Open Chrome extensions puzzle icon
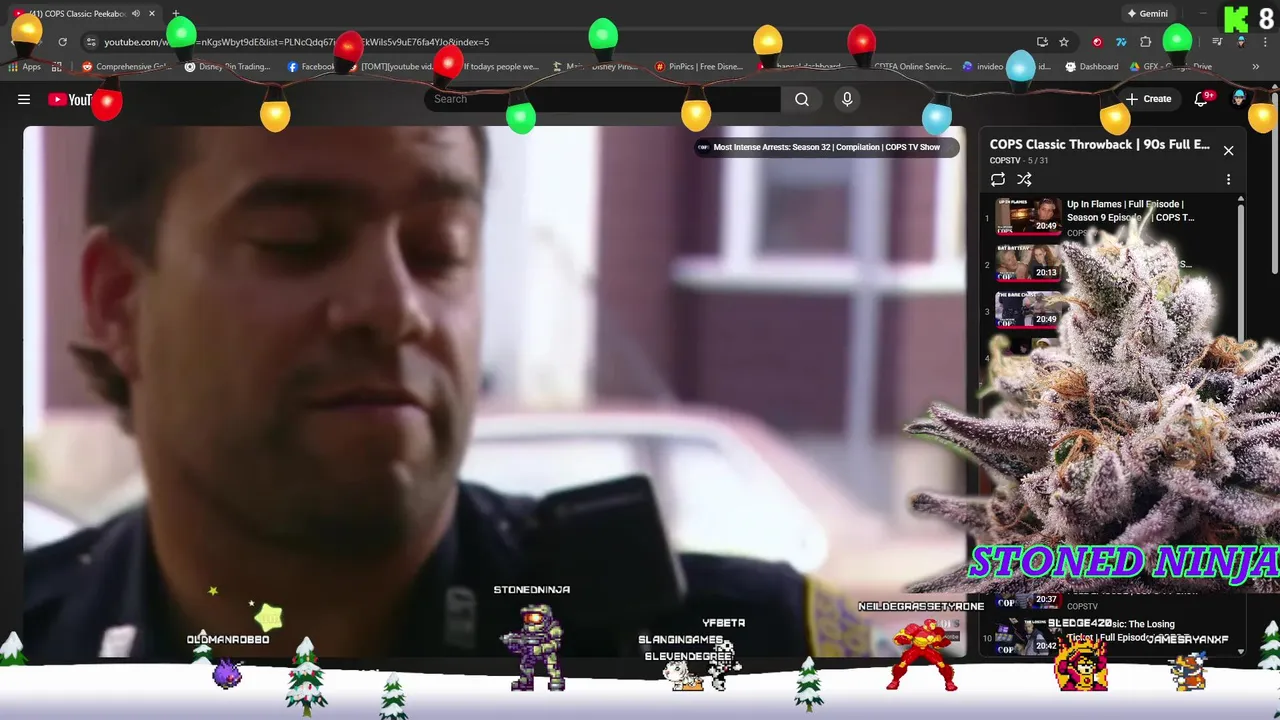The width and height of the screenshot is (1280, 720). 1146,42
